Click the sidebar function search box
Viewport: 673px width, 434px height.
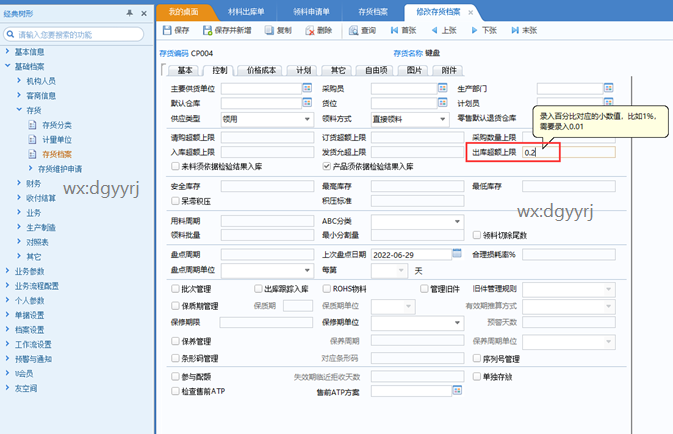pyautogui.click(x=73, y=34)
